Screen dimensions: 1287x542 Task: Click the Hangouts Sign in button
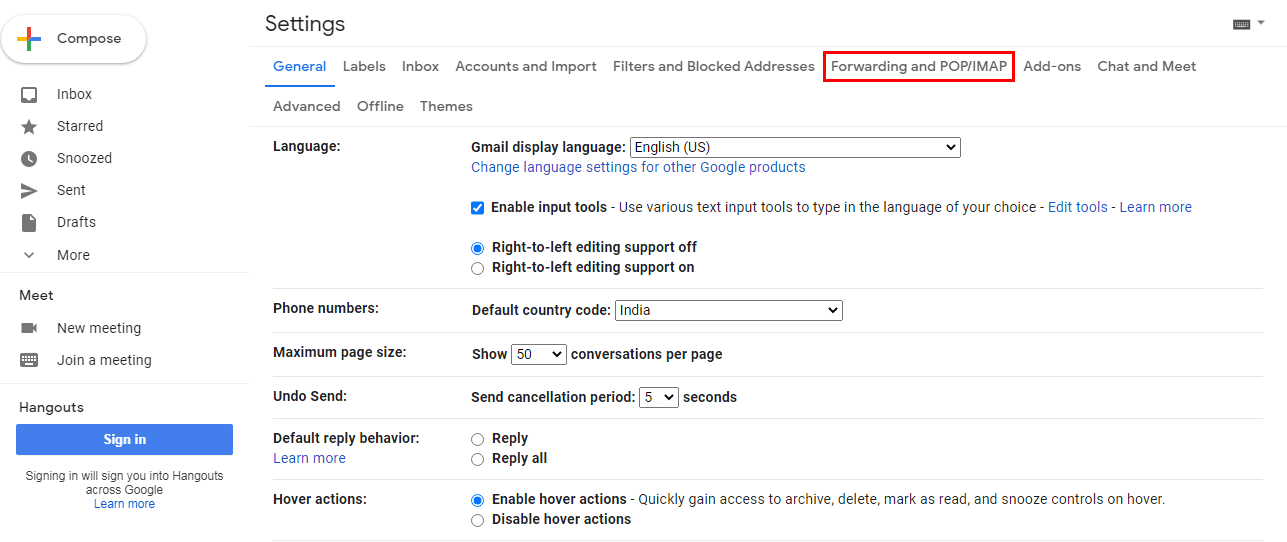pyautogui.click(x=124, y=440)
